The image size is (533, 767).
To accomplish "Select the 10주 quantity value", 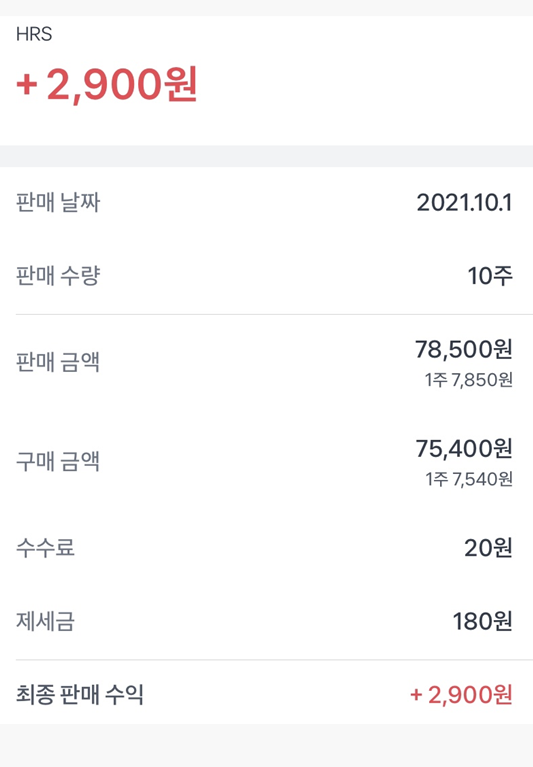I will pyautogui.click(x=490, y=276).
